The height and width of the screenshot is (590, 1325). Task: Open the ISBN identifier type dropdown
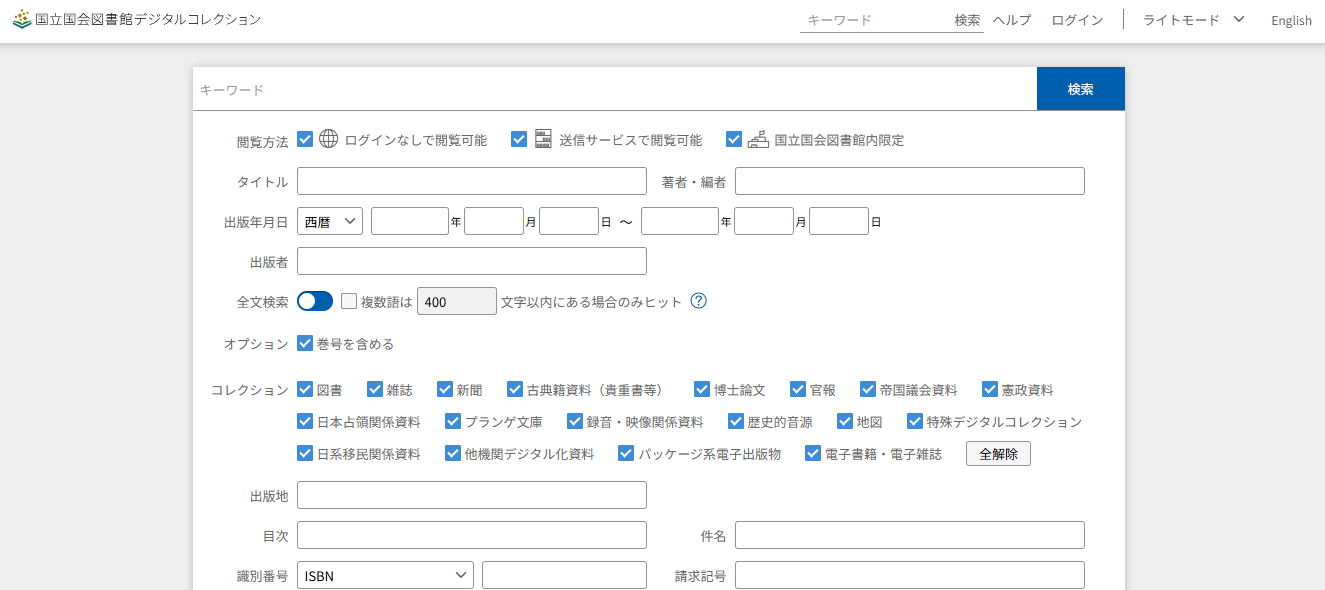tap(385, 575)
